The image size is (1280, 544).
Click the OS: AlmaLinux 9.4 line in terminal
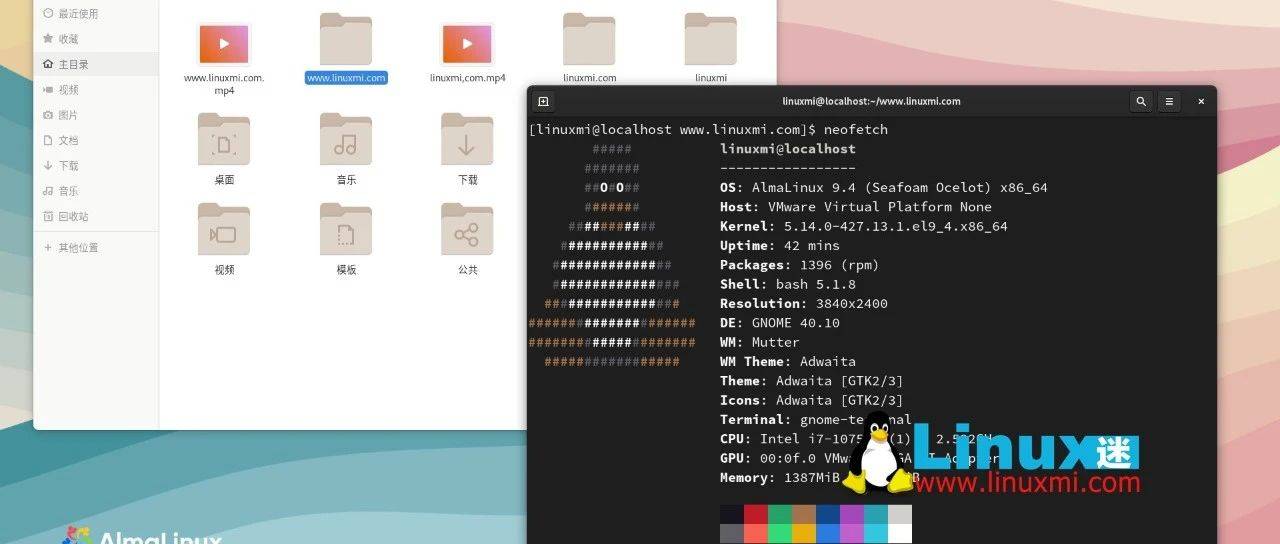(x=884, y=188)
